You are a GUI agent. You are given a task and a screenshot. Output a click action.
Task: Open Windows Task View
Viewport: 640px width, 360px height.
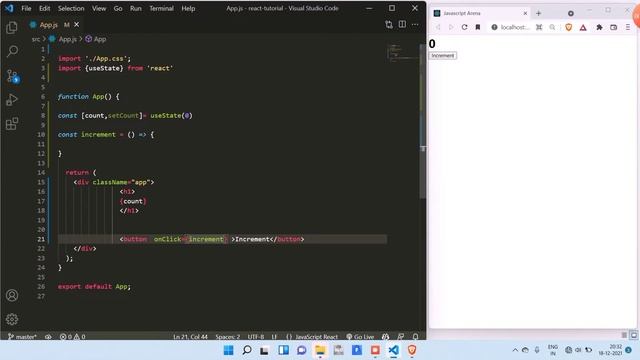click(x=264, y=350)
